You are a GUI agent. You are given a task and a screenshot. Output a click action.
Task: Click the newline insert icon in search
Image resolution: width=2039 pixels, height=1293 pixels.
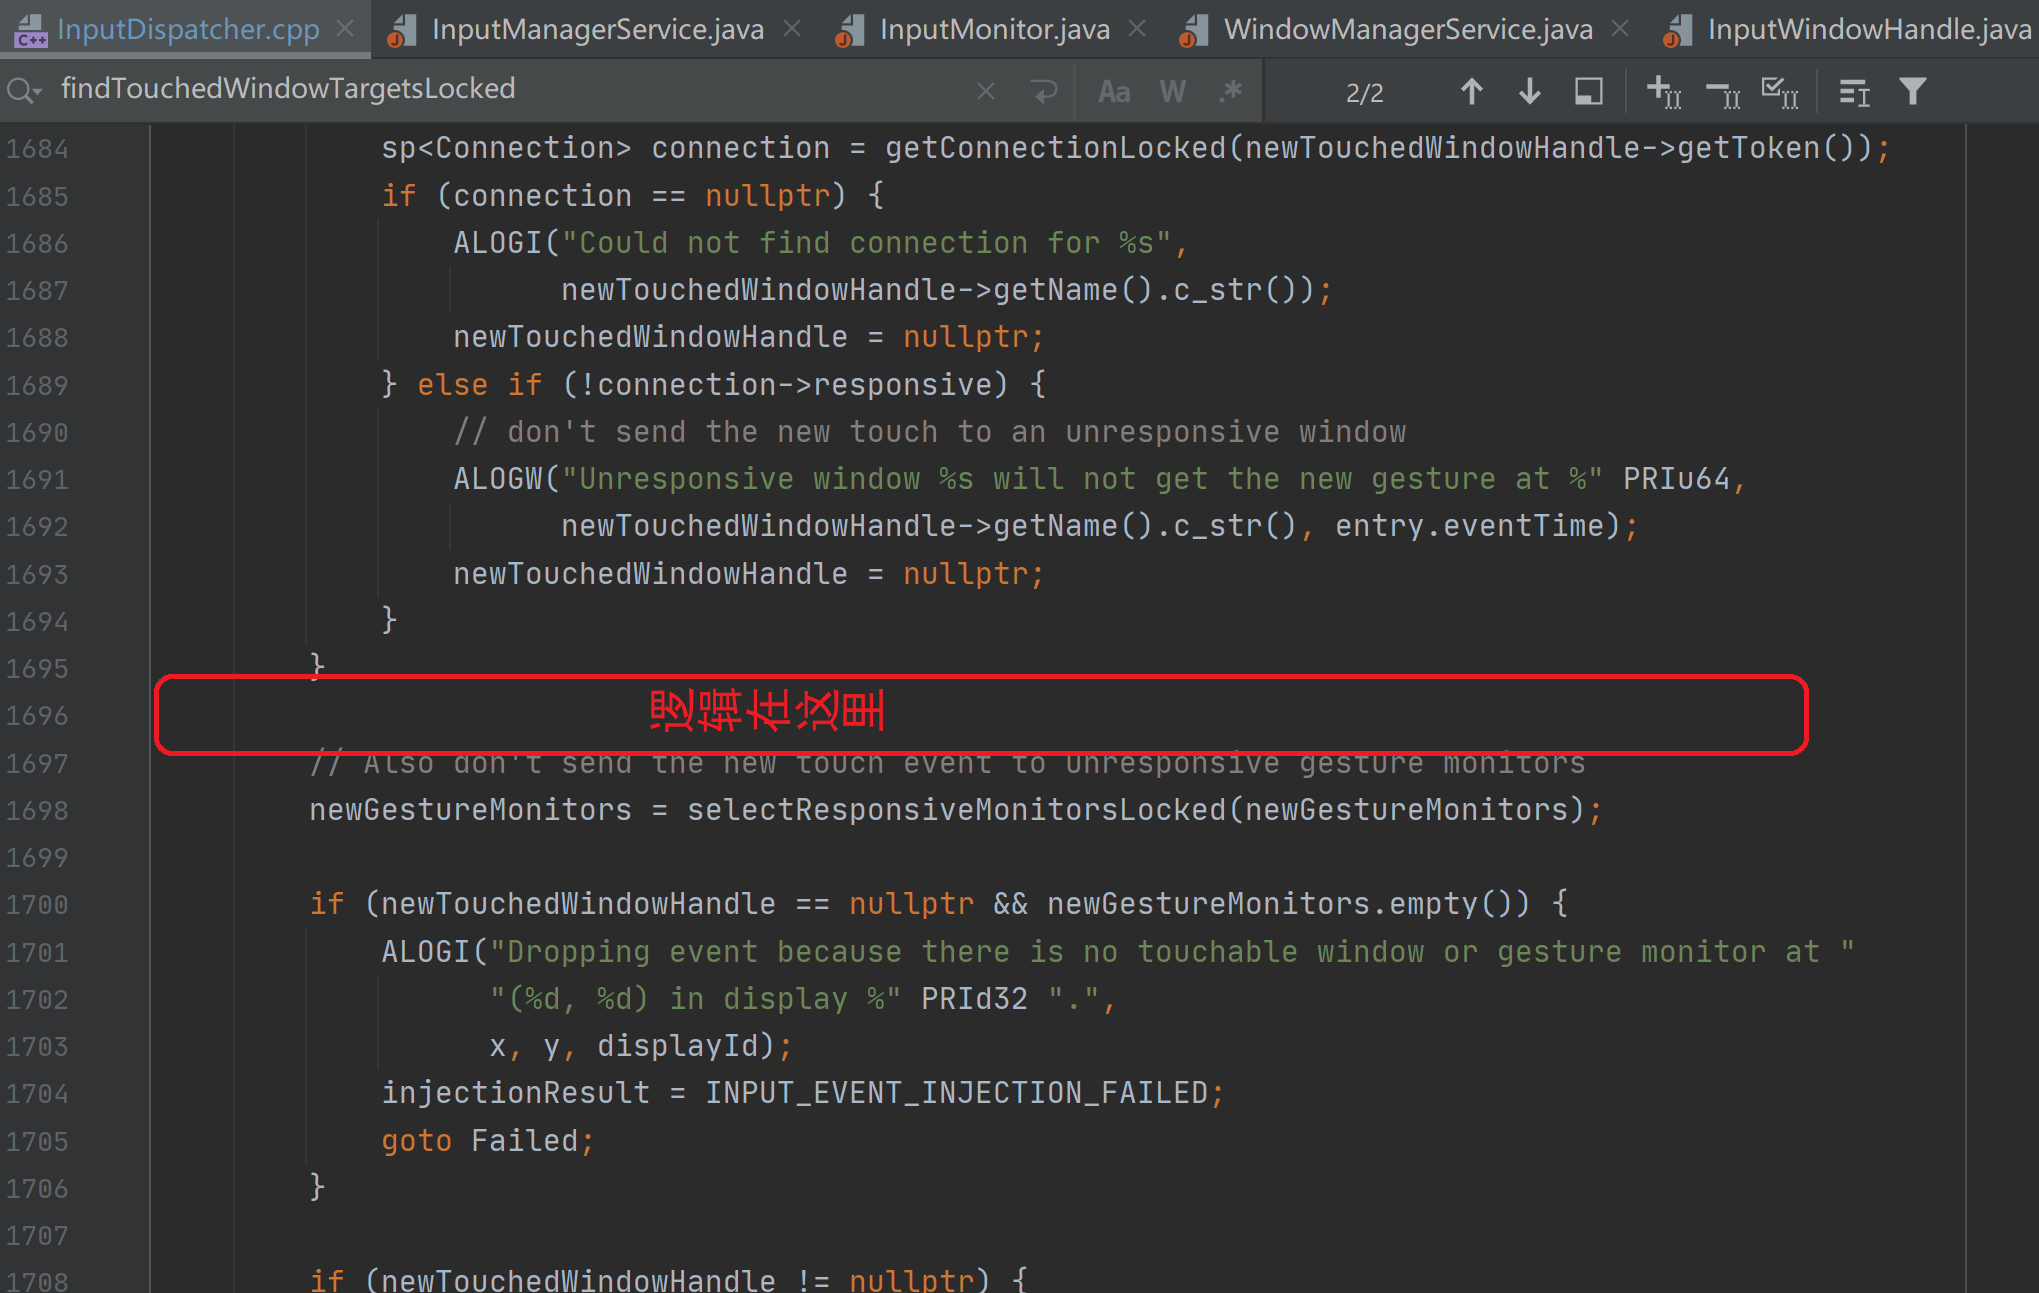1044,92
